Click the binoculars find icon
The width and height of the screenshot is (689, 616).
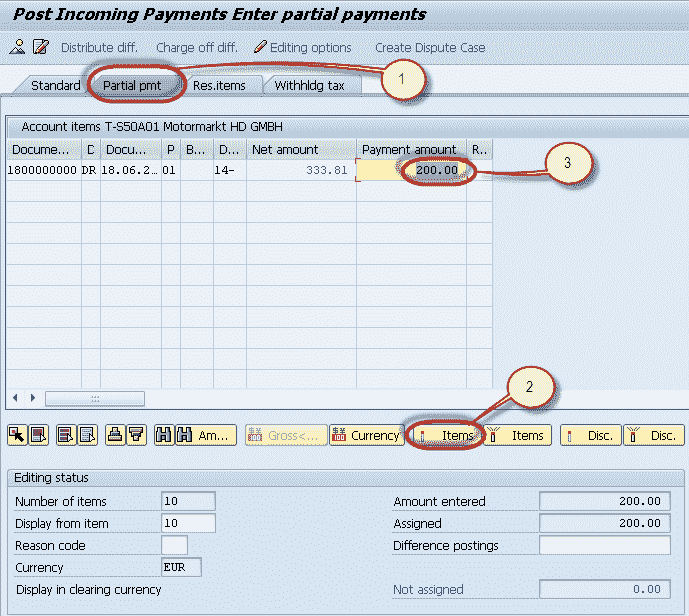(x=164, y=435)
